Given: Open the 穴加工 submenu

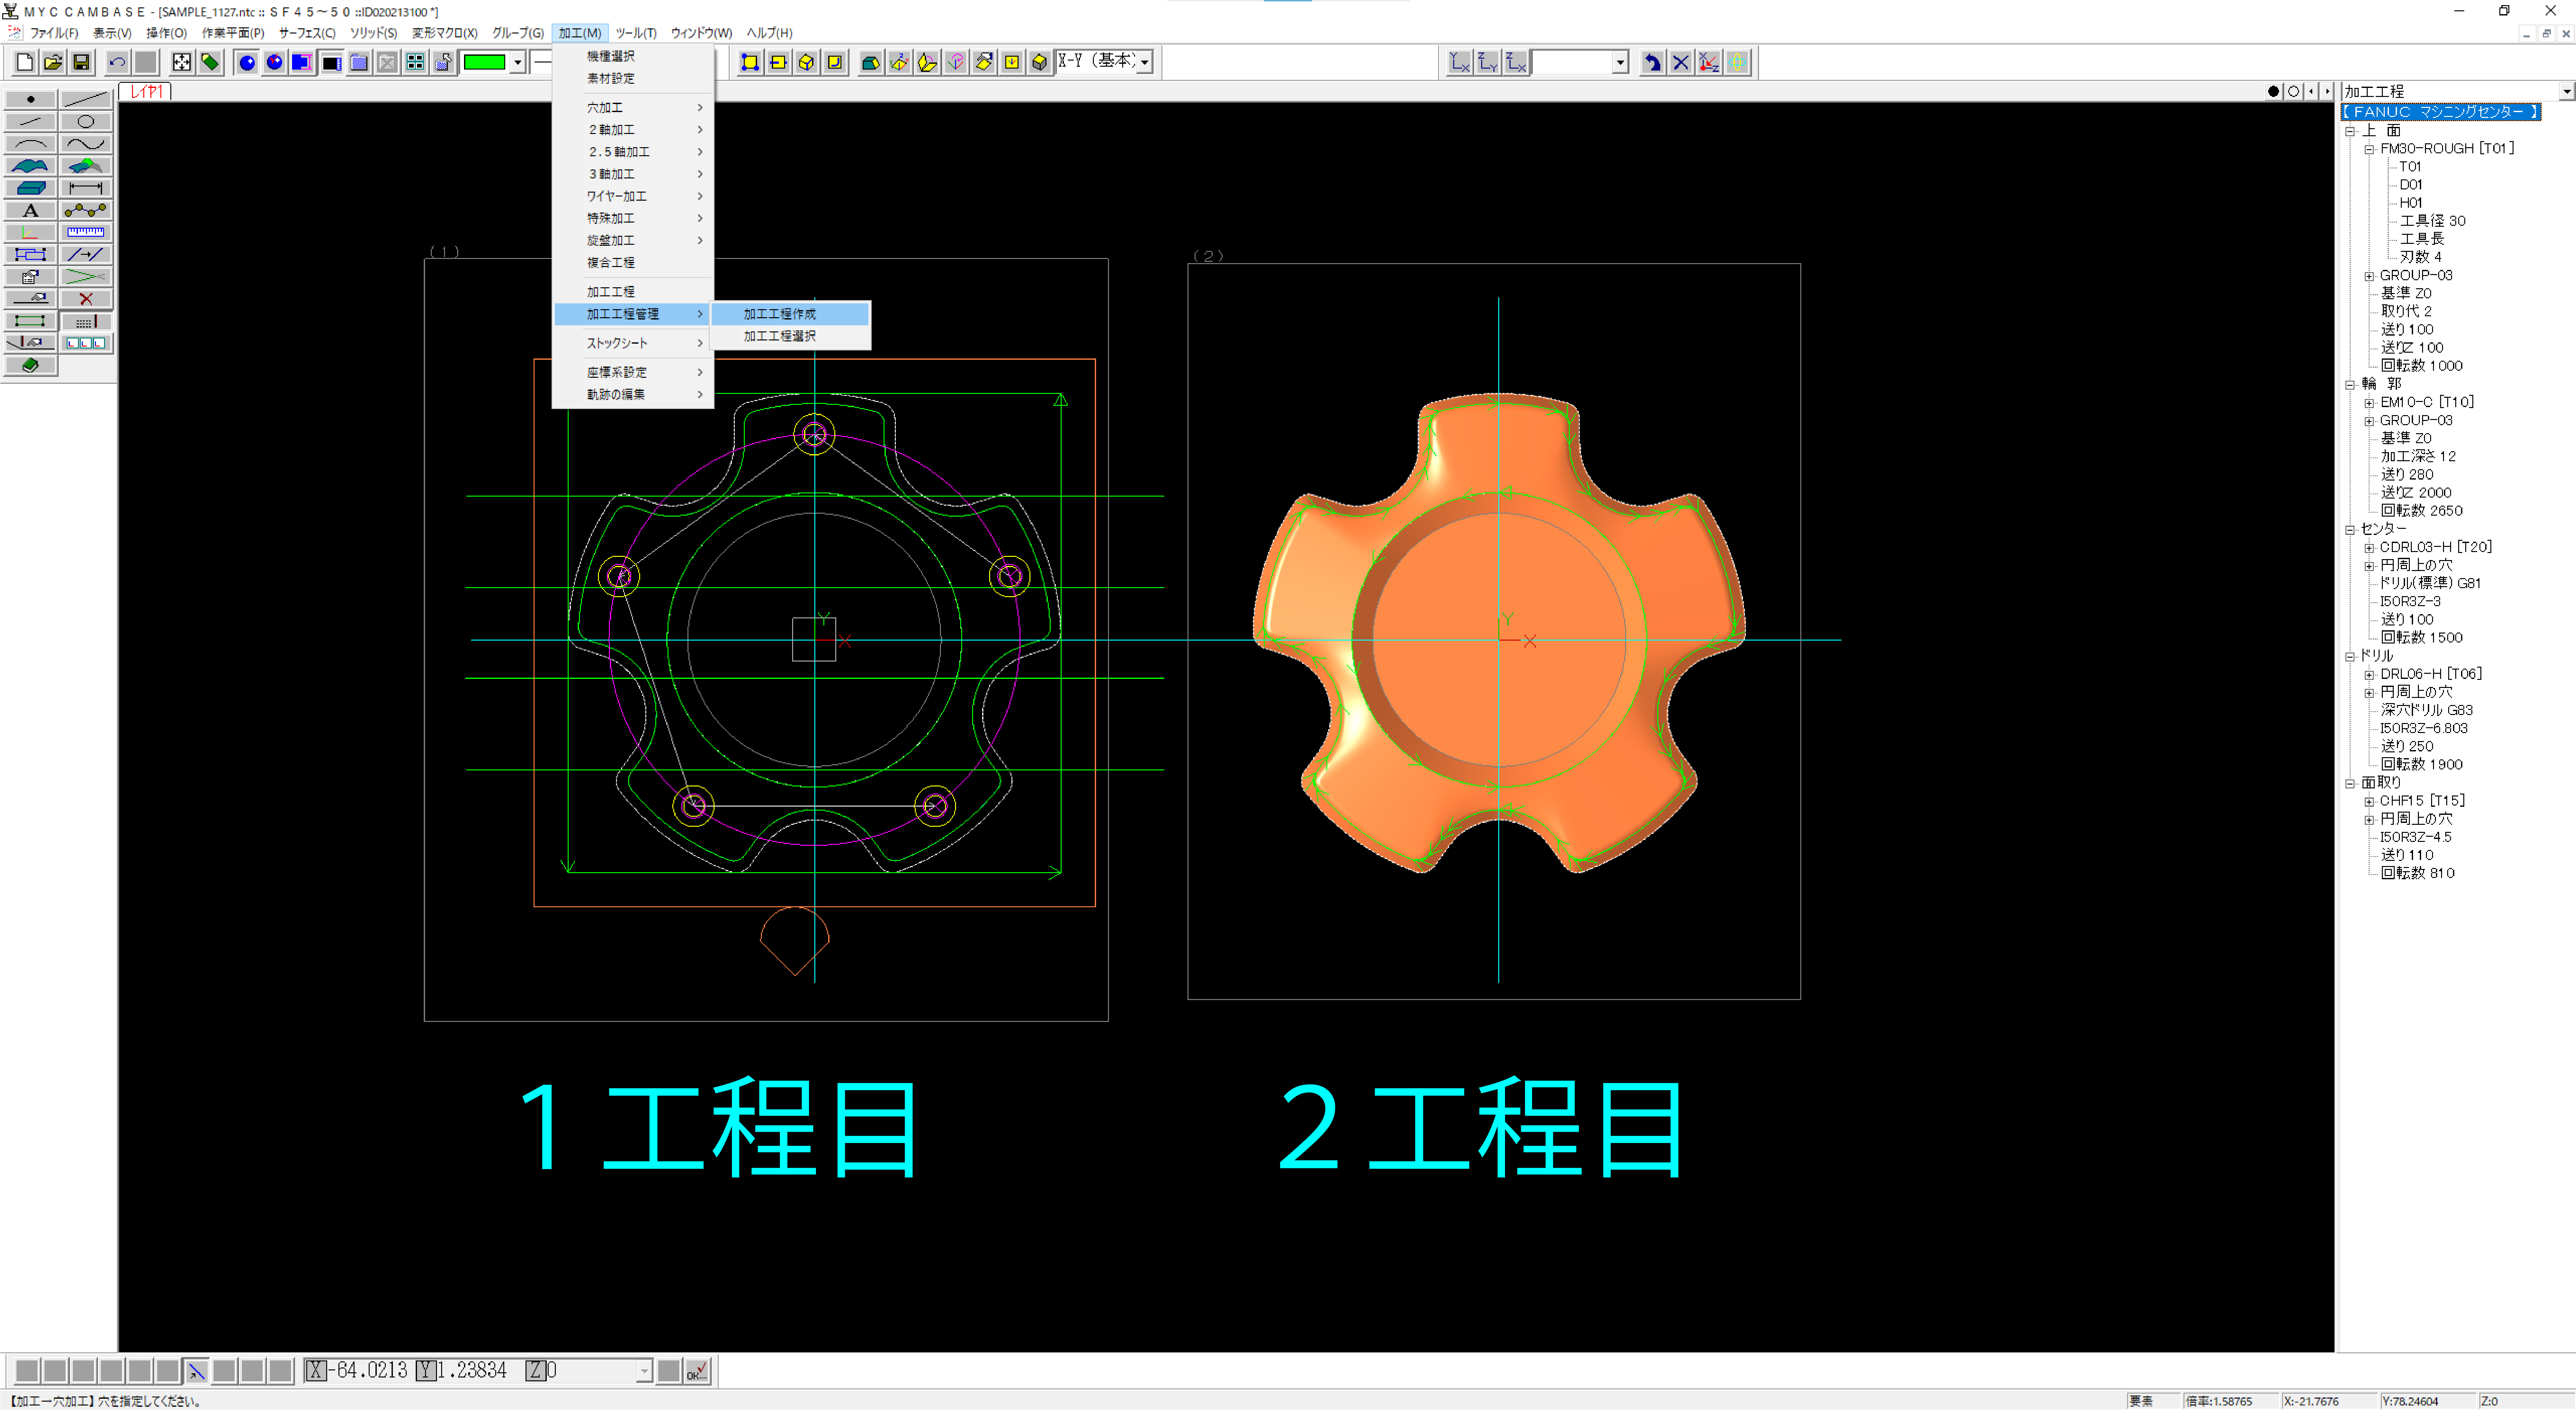Looking at the screenshot, I should click(x=633, y=107).
